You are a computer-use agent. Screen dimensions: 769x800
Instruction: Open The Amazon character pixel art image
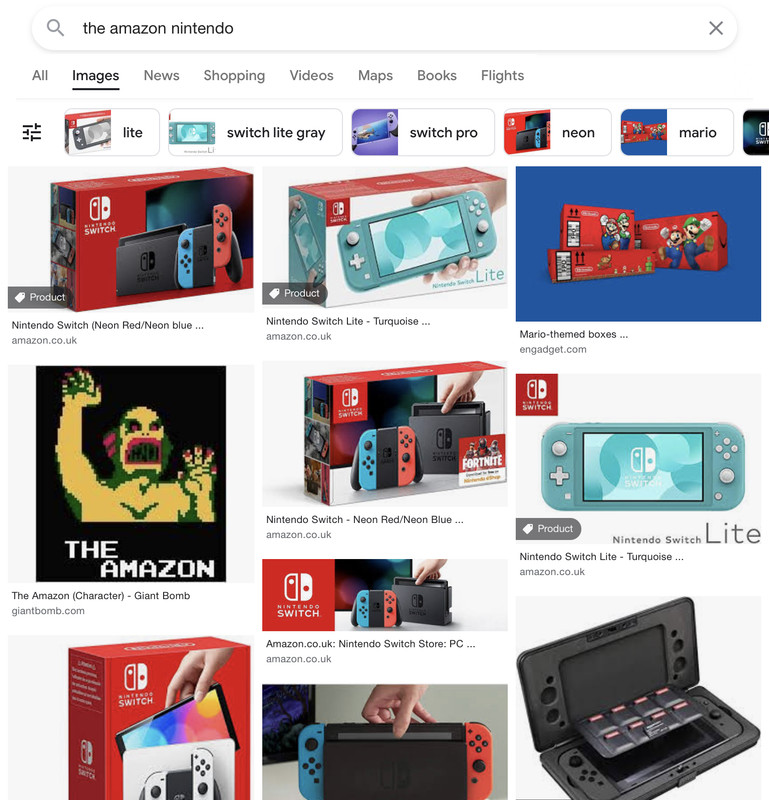131,473
